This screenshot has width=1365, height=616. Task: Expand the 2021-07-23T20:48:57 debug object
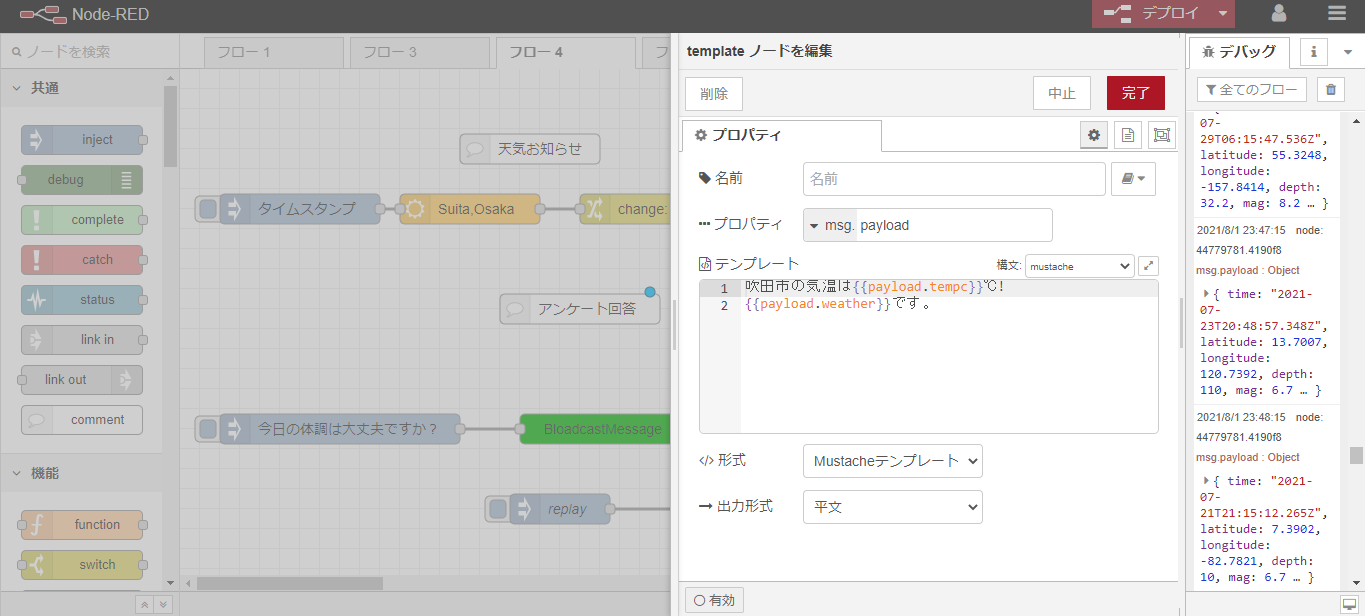coord(1205,294)
